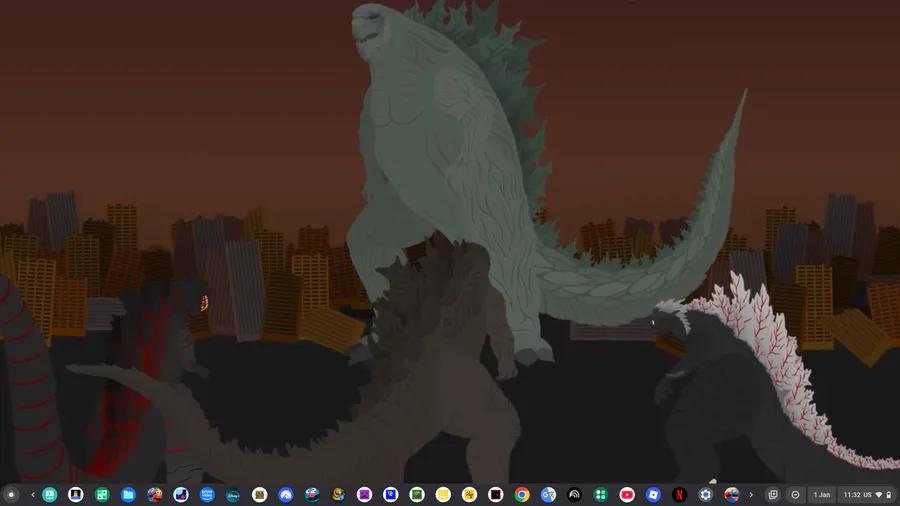
Task: Open the green four-dots app beside YouTube
Action: pyautogui.click(x=601, y=495)
